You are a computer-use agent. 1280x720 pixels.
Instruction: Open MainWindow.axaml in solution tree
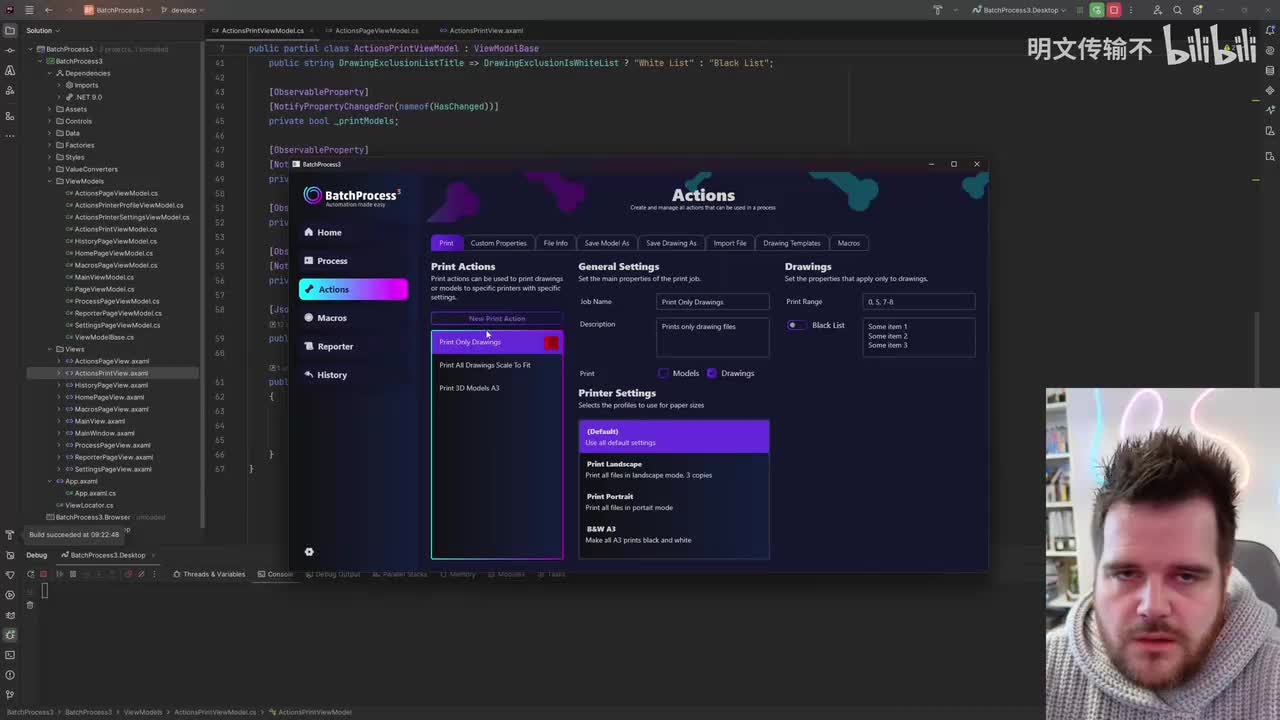point(105,433)
